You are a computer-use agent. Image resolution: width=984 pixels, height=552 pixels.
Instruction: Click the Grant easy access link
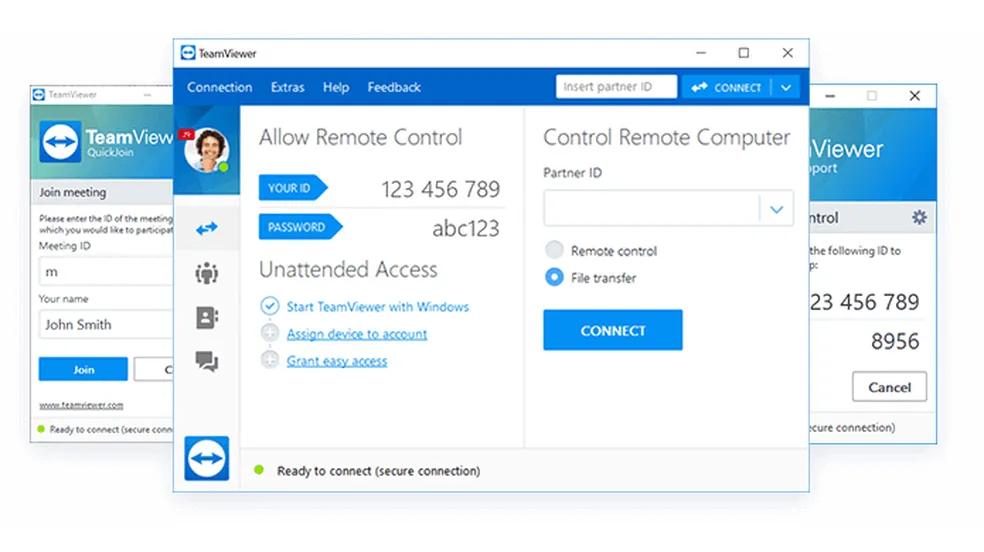336,361
